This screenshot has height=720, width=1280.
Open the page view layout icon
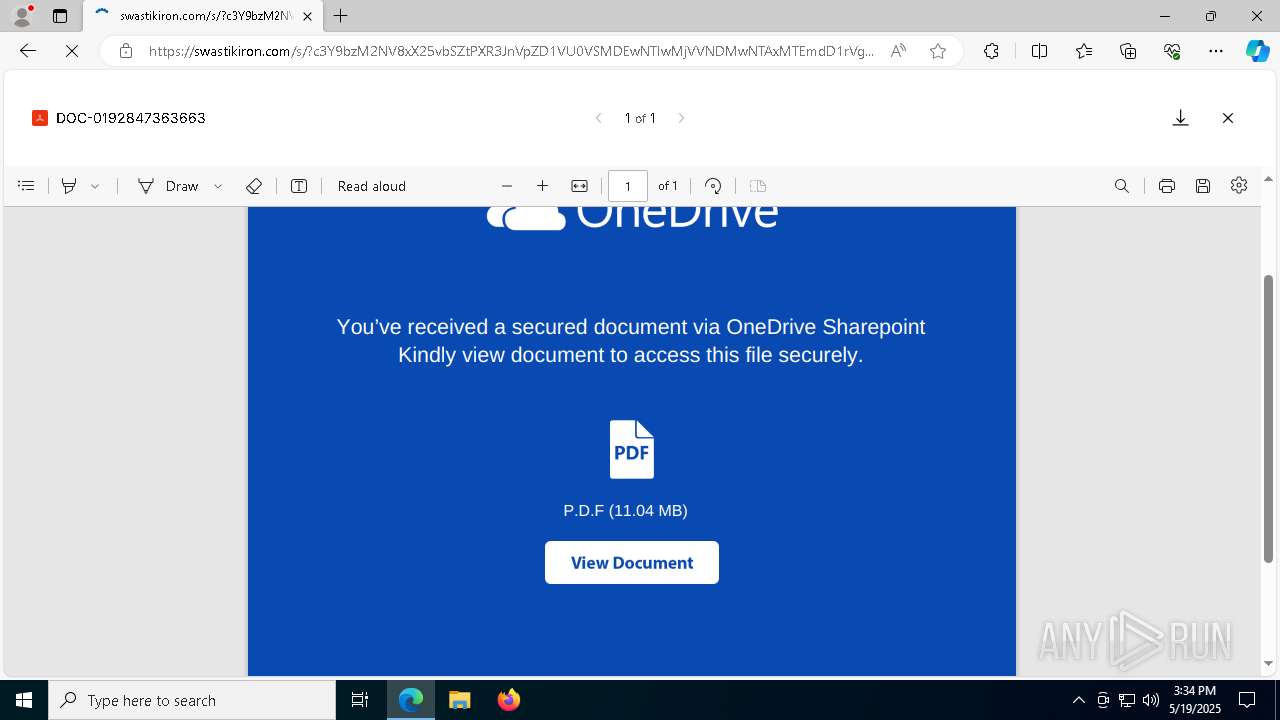758,186
